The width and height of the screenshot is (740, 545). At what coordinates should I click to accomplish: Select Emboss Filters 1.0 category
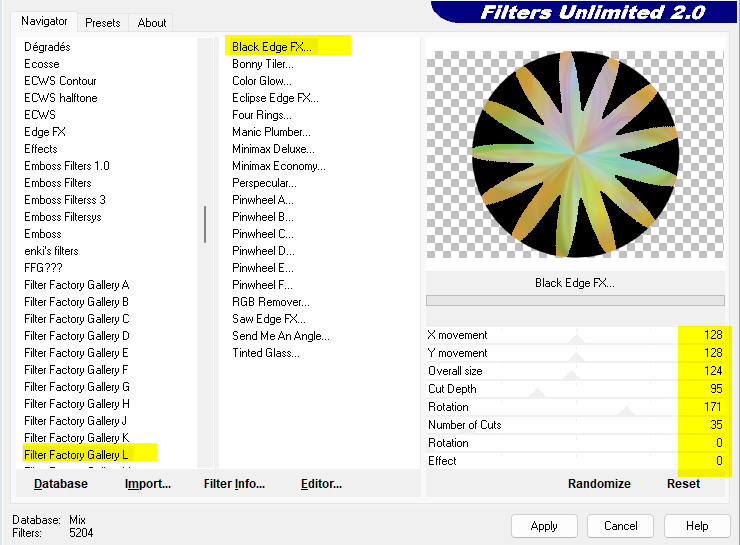[67, 166]
